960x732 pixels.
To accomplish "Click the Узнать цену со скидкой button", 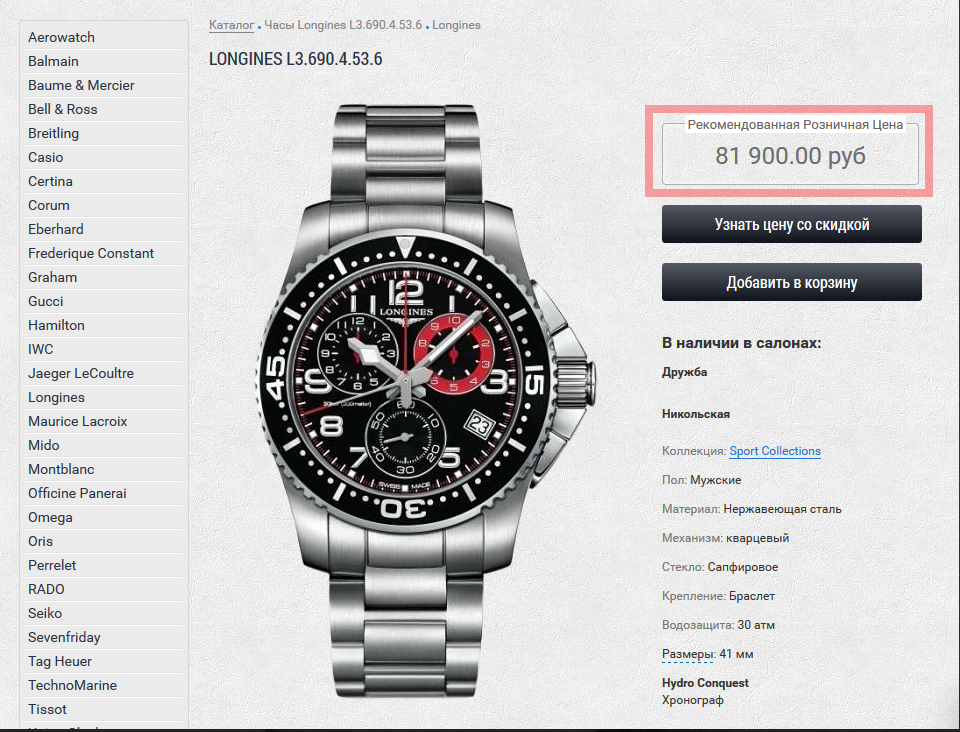I will [792, 224].
